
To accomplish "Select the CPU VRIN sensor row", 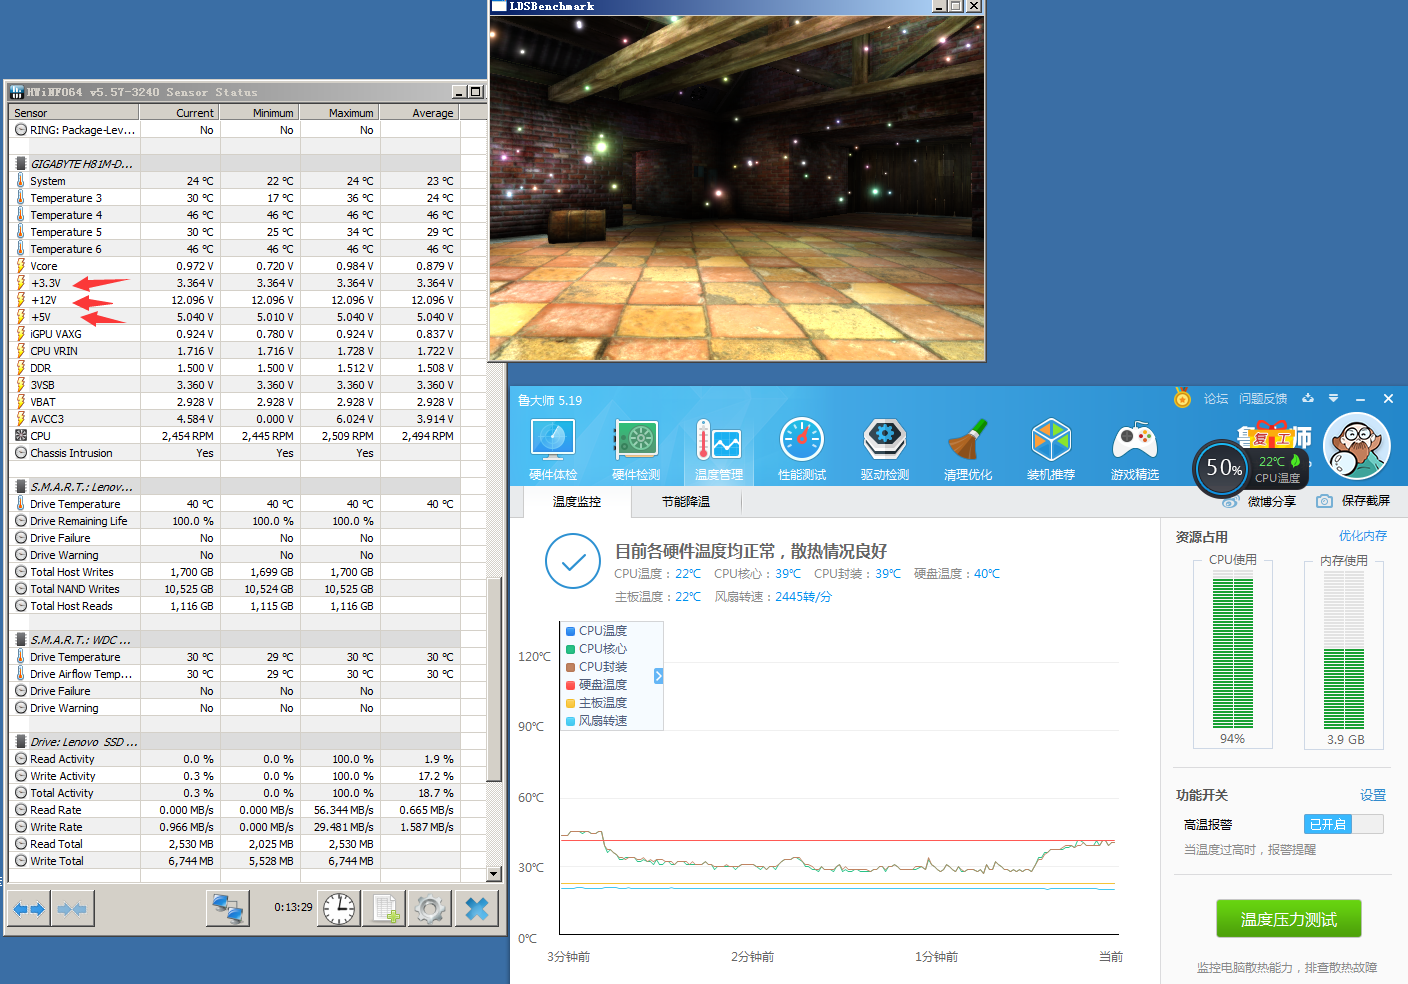I will [235, 351].
